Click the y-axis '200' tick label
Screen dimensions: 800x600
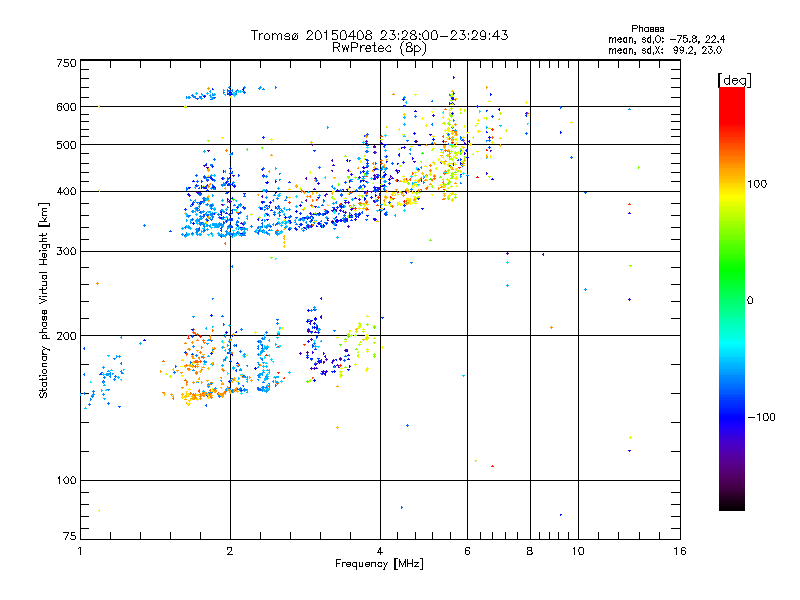66,336
